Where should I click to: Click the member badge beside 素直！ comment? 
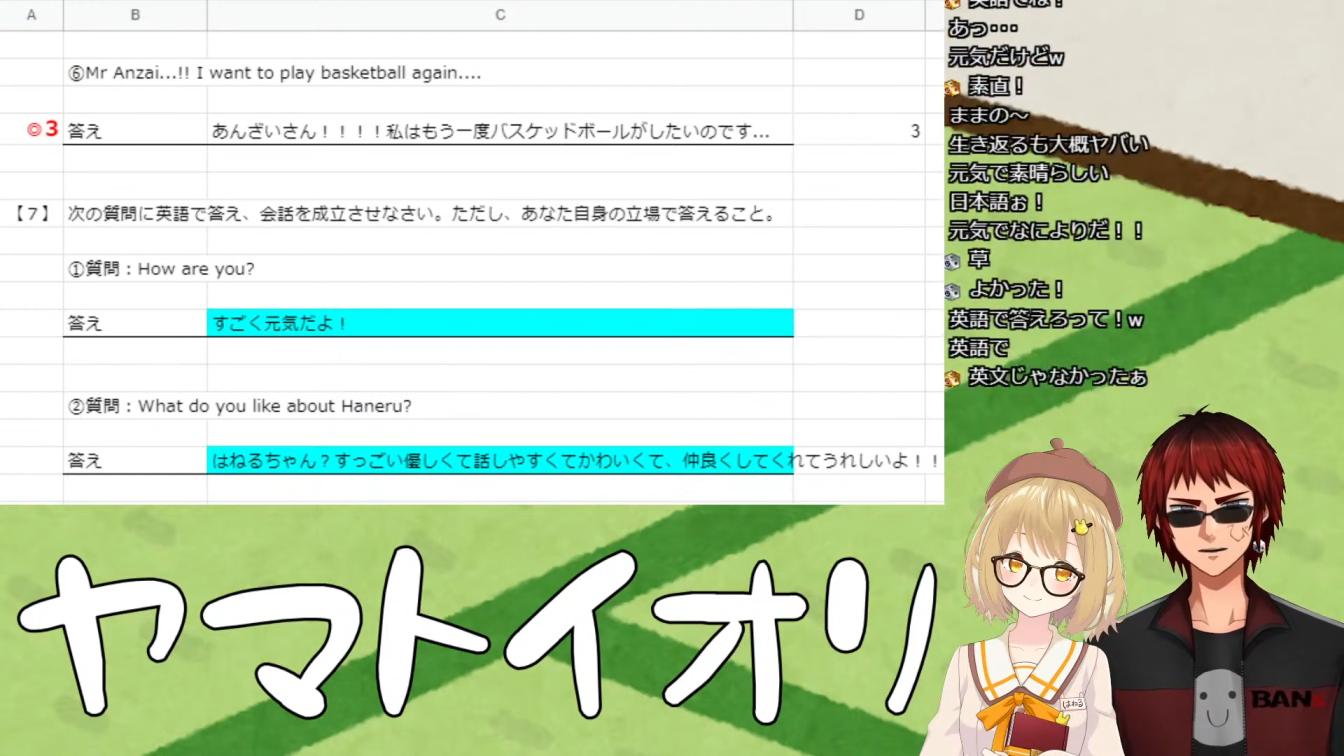953,87
